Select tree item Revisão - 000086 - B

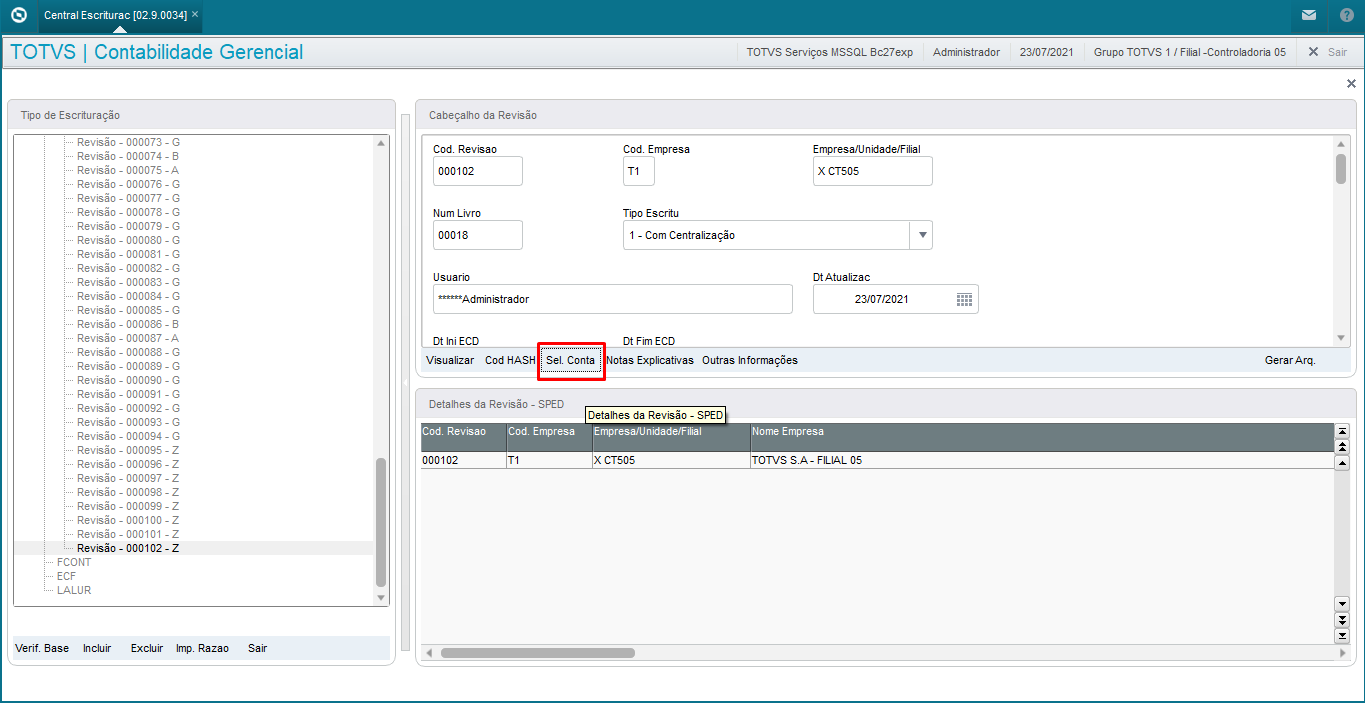tap(128, 324)
